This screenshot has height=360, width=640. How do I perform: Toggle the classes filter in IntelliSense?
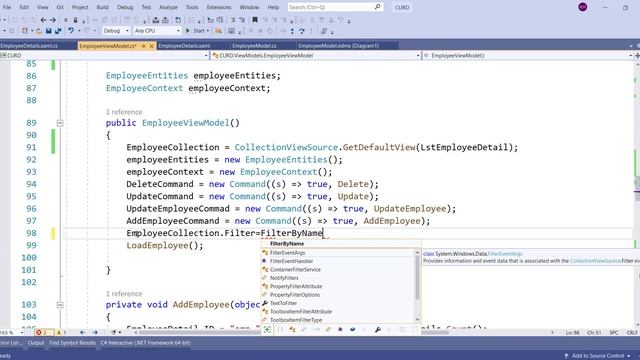[292, 329]
